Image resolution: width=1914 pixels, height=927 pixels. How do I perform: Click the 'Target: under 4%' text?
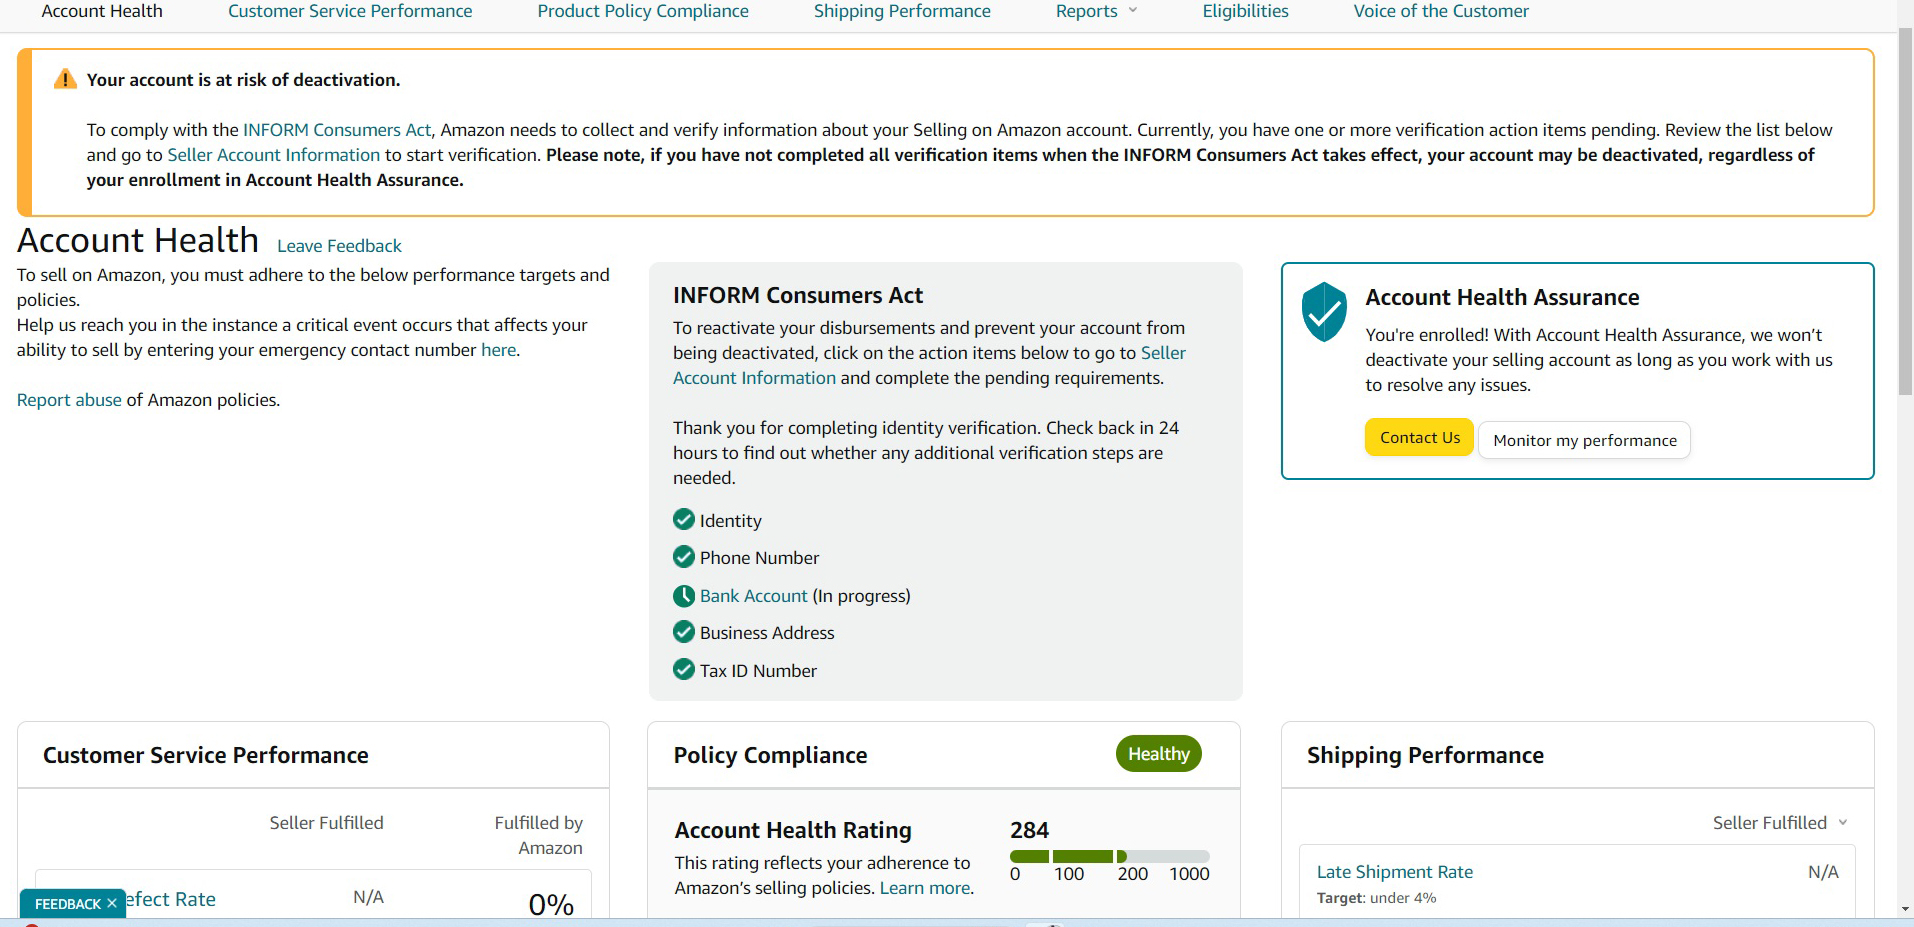[1376, 898]
